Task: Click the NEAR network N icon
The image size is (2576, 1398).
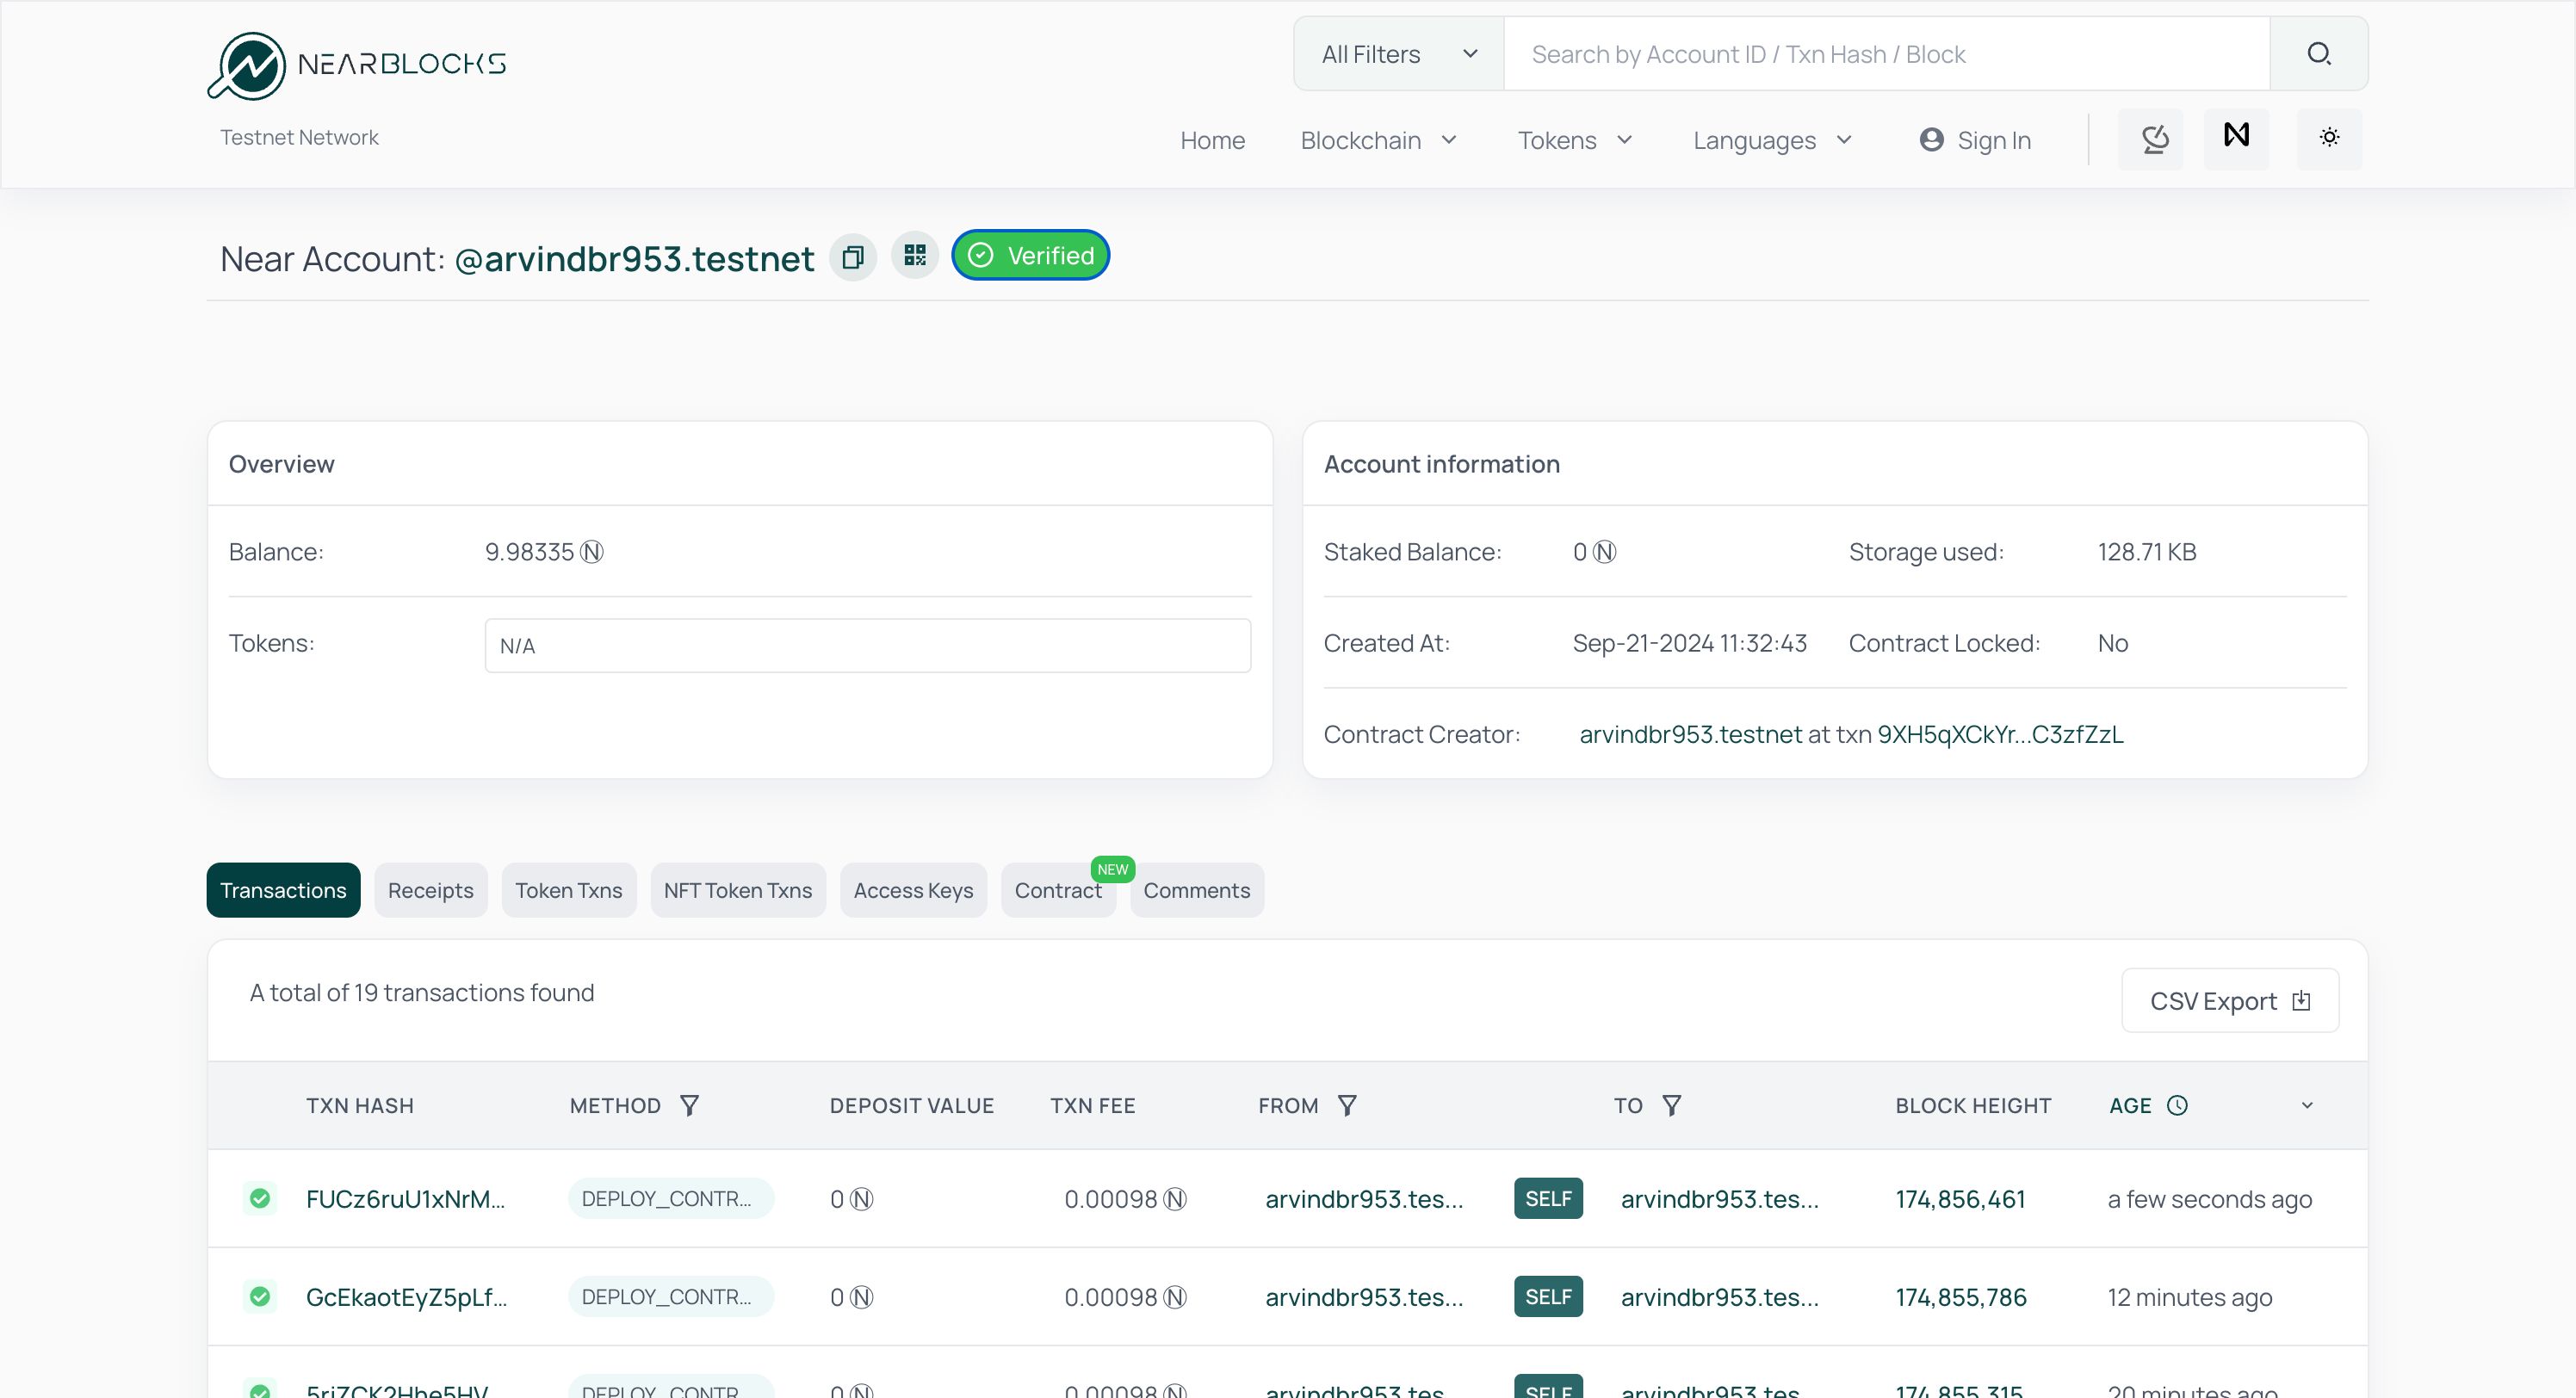Action: pos(2237,137)
